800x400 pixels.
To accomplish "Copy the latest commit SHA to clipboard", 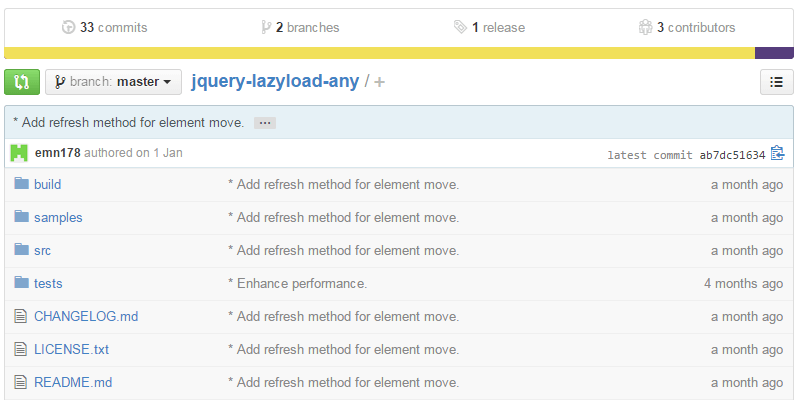I will click(x=778, y=154).
